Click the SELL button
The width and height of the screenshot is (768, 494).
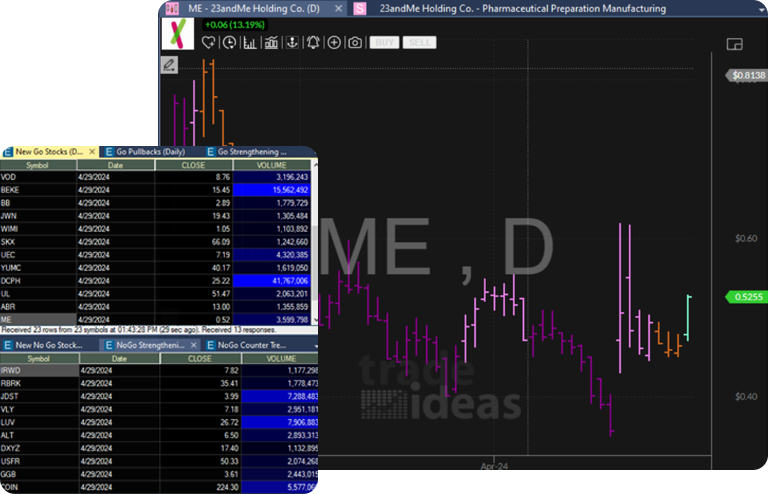(419, 43)
